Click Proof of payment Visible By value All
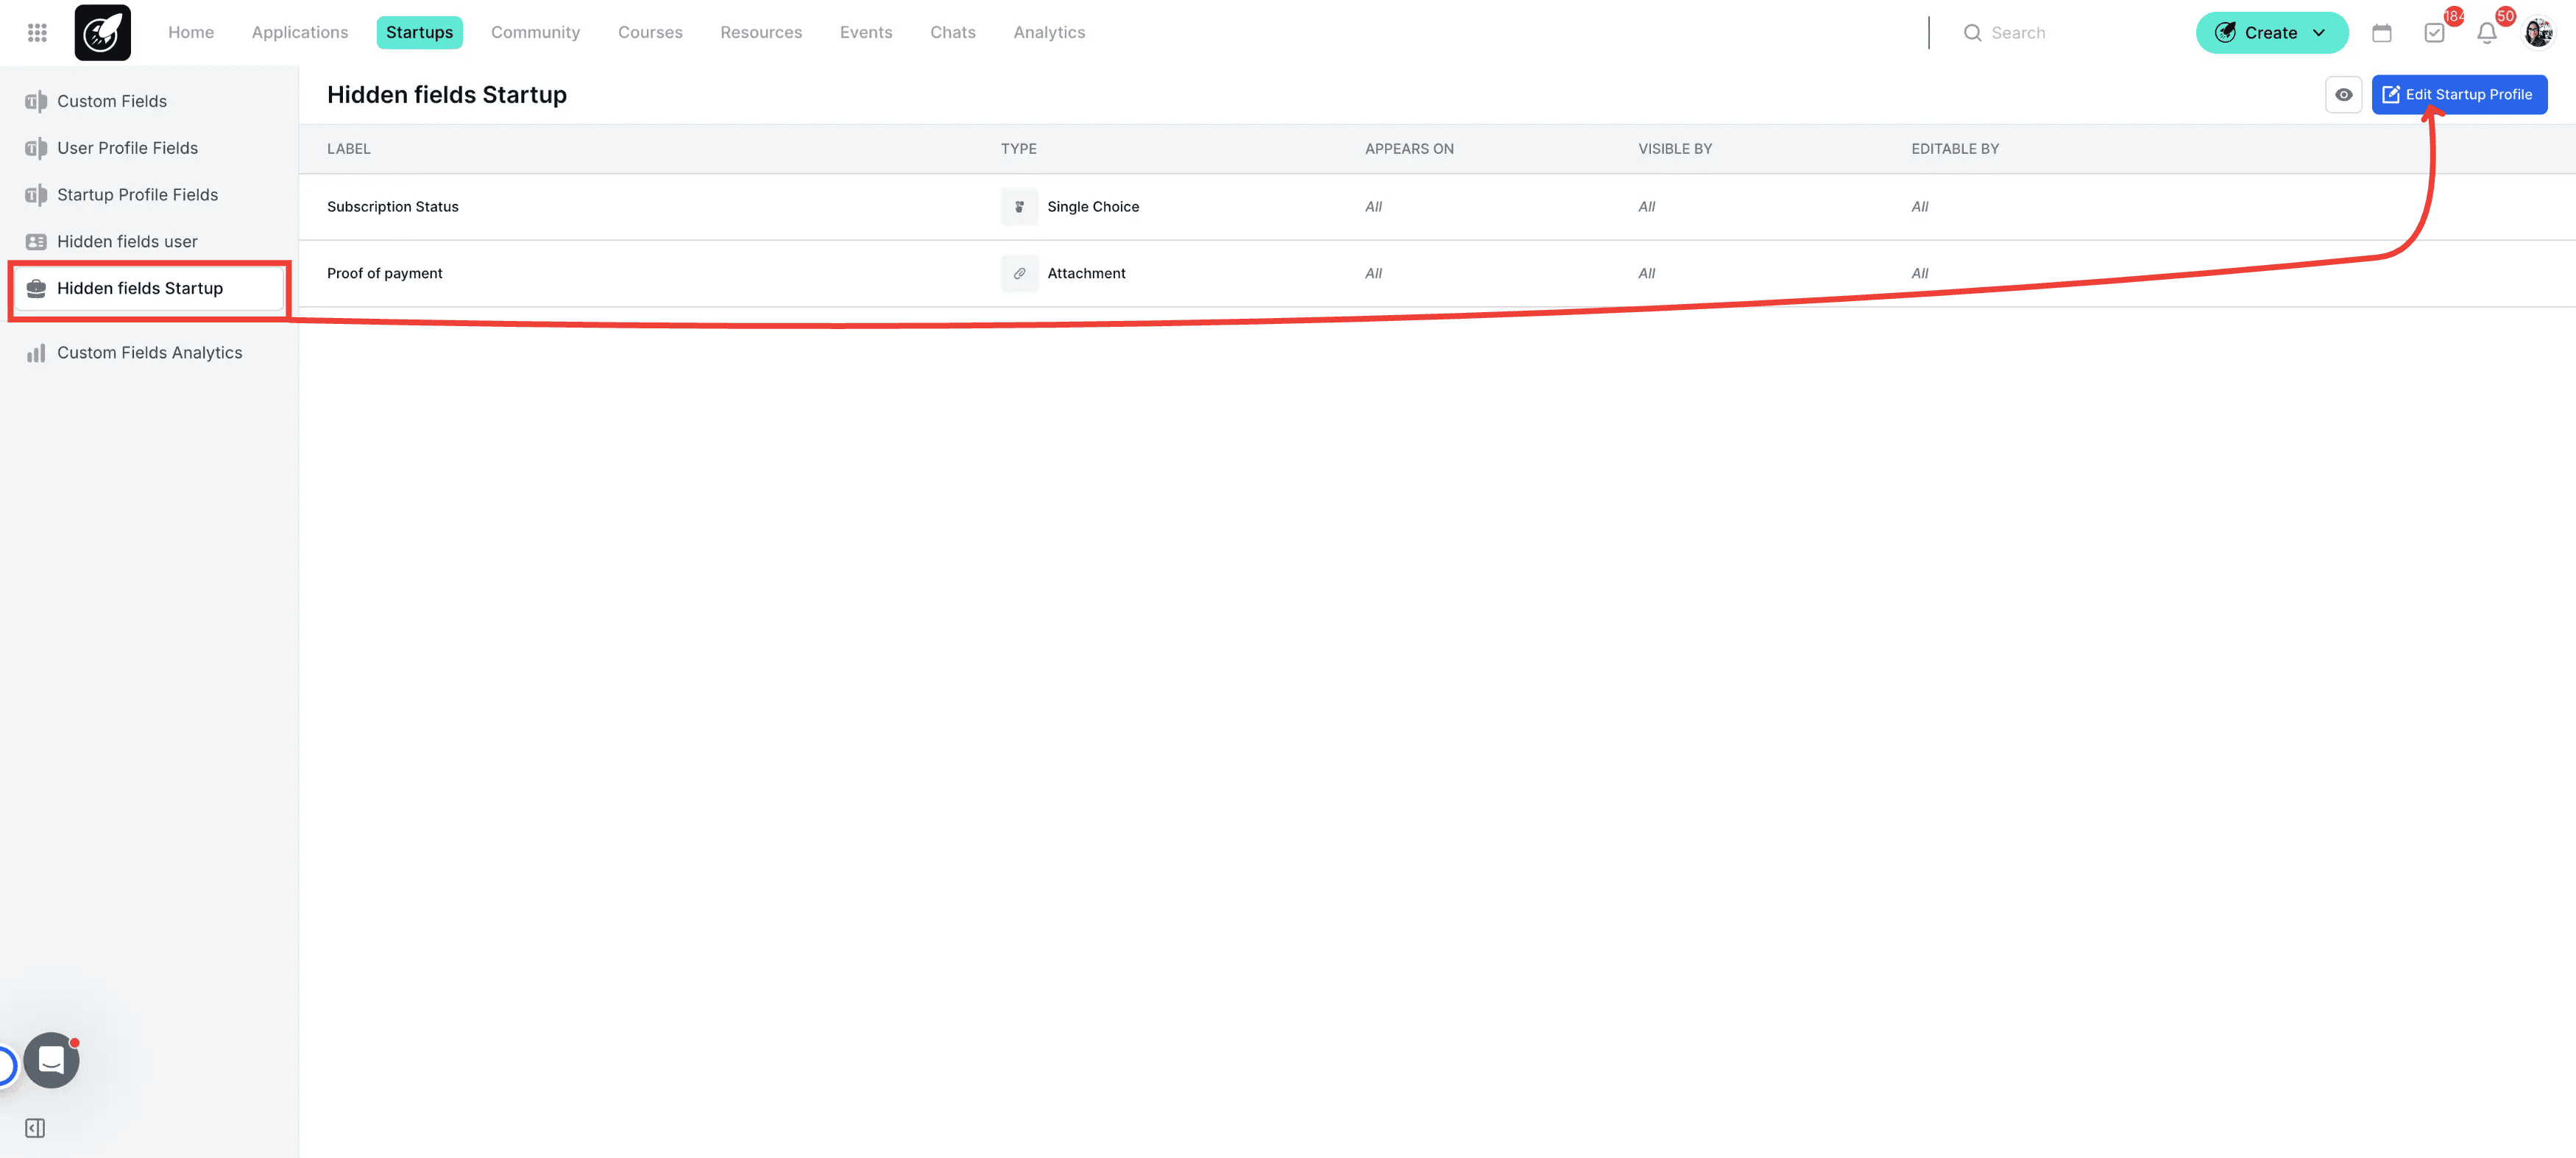Viewport: 2576px width, 1158px height. [1646, 273]
